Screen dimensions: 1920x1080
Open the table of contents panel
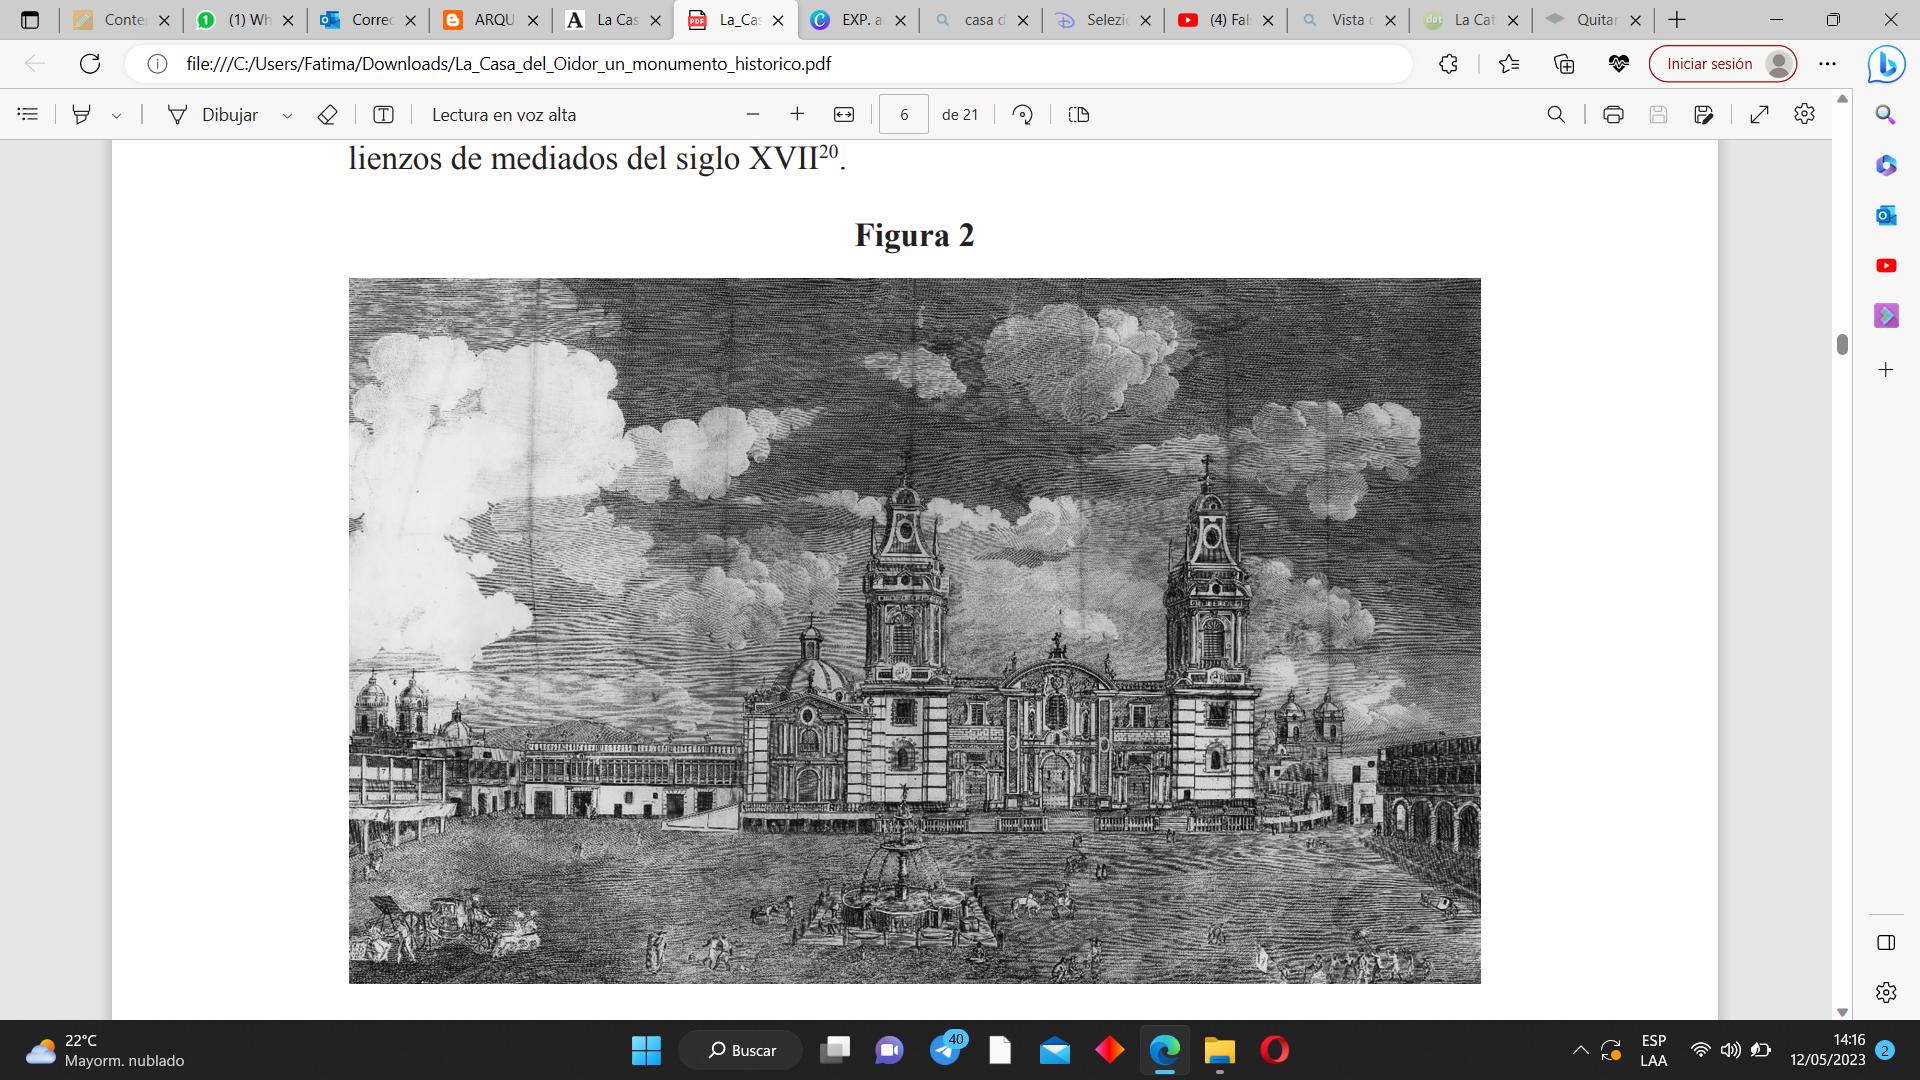coord(28,115)
